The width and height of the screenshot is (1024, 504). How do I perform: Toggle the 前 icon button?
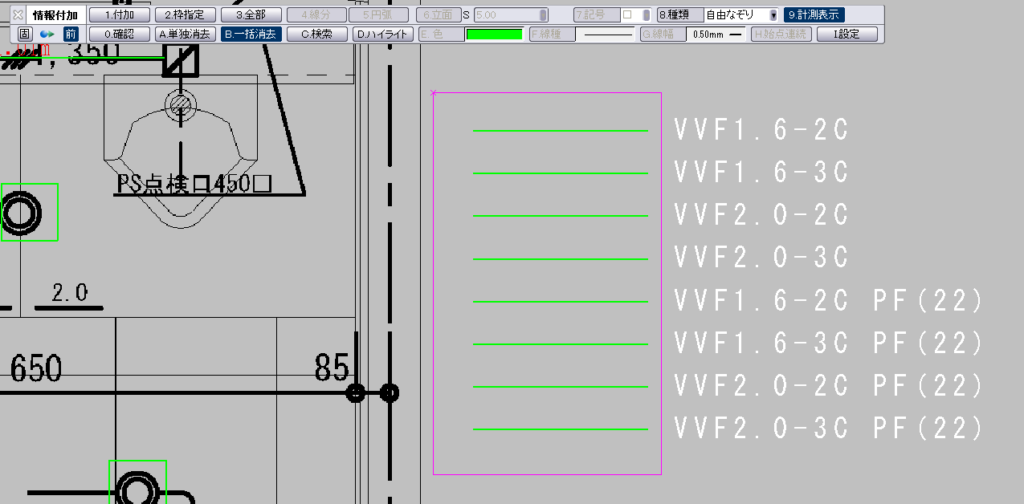pyautogui.click(x=70, y=34)
